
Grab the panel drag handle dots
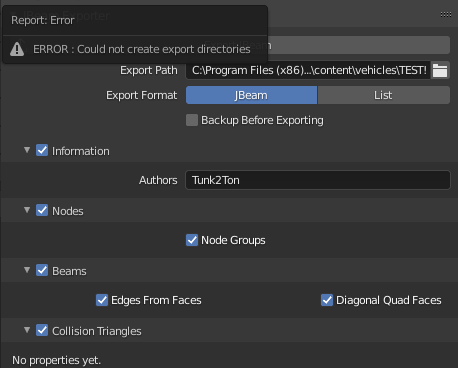[x=446, y=14]
